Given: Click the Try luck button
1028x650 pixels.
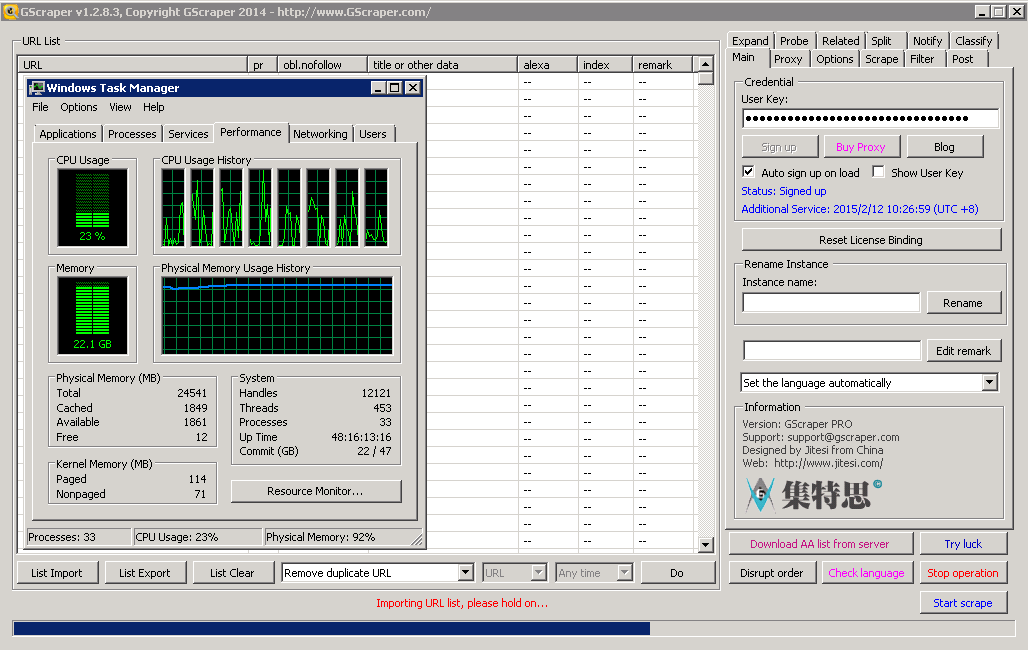Looking at the screenshot, I should [x=963, y=544].
